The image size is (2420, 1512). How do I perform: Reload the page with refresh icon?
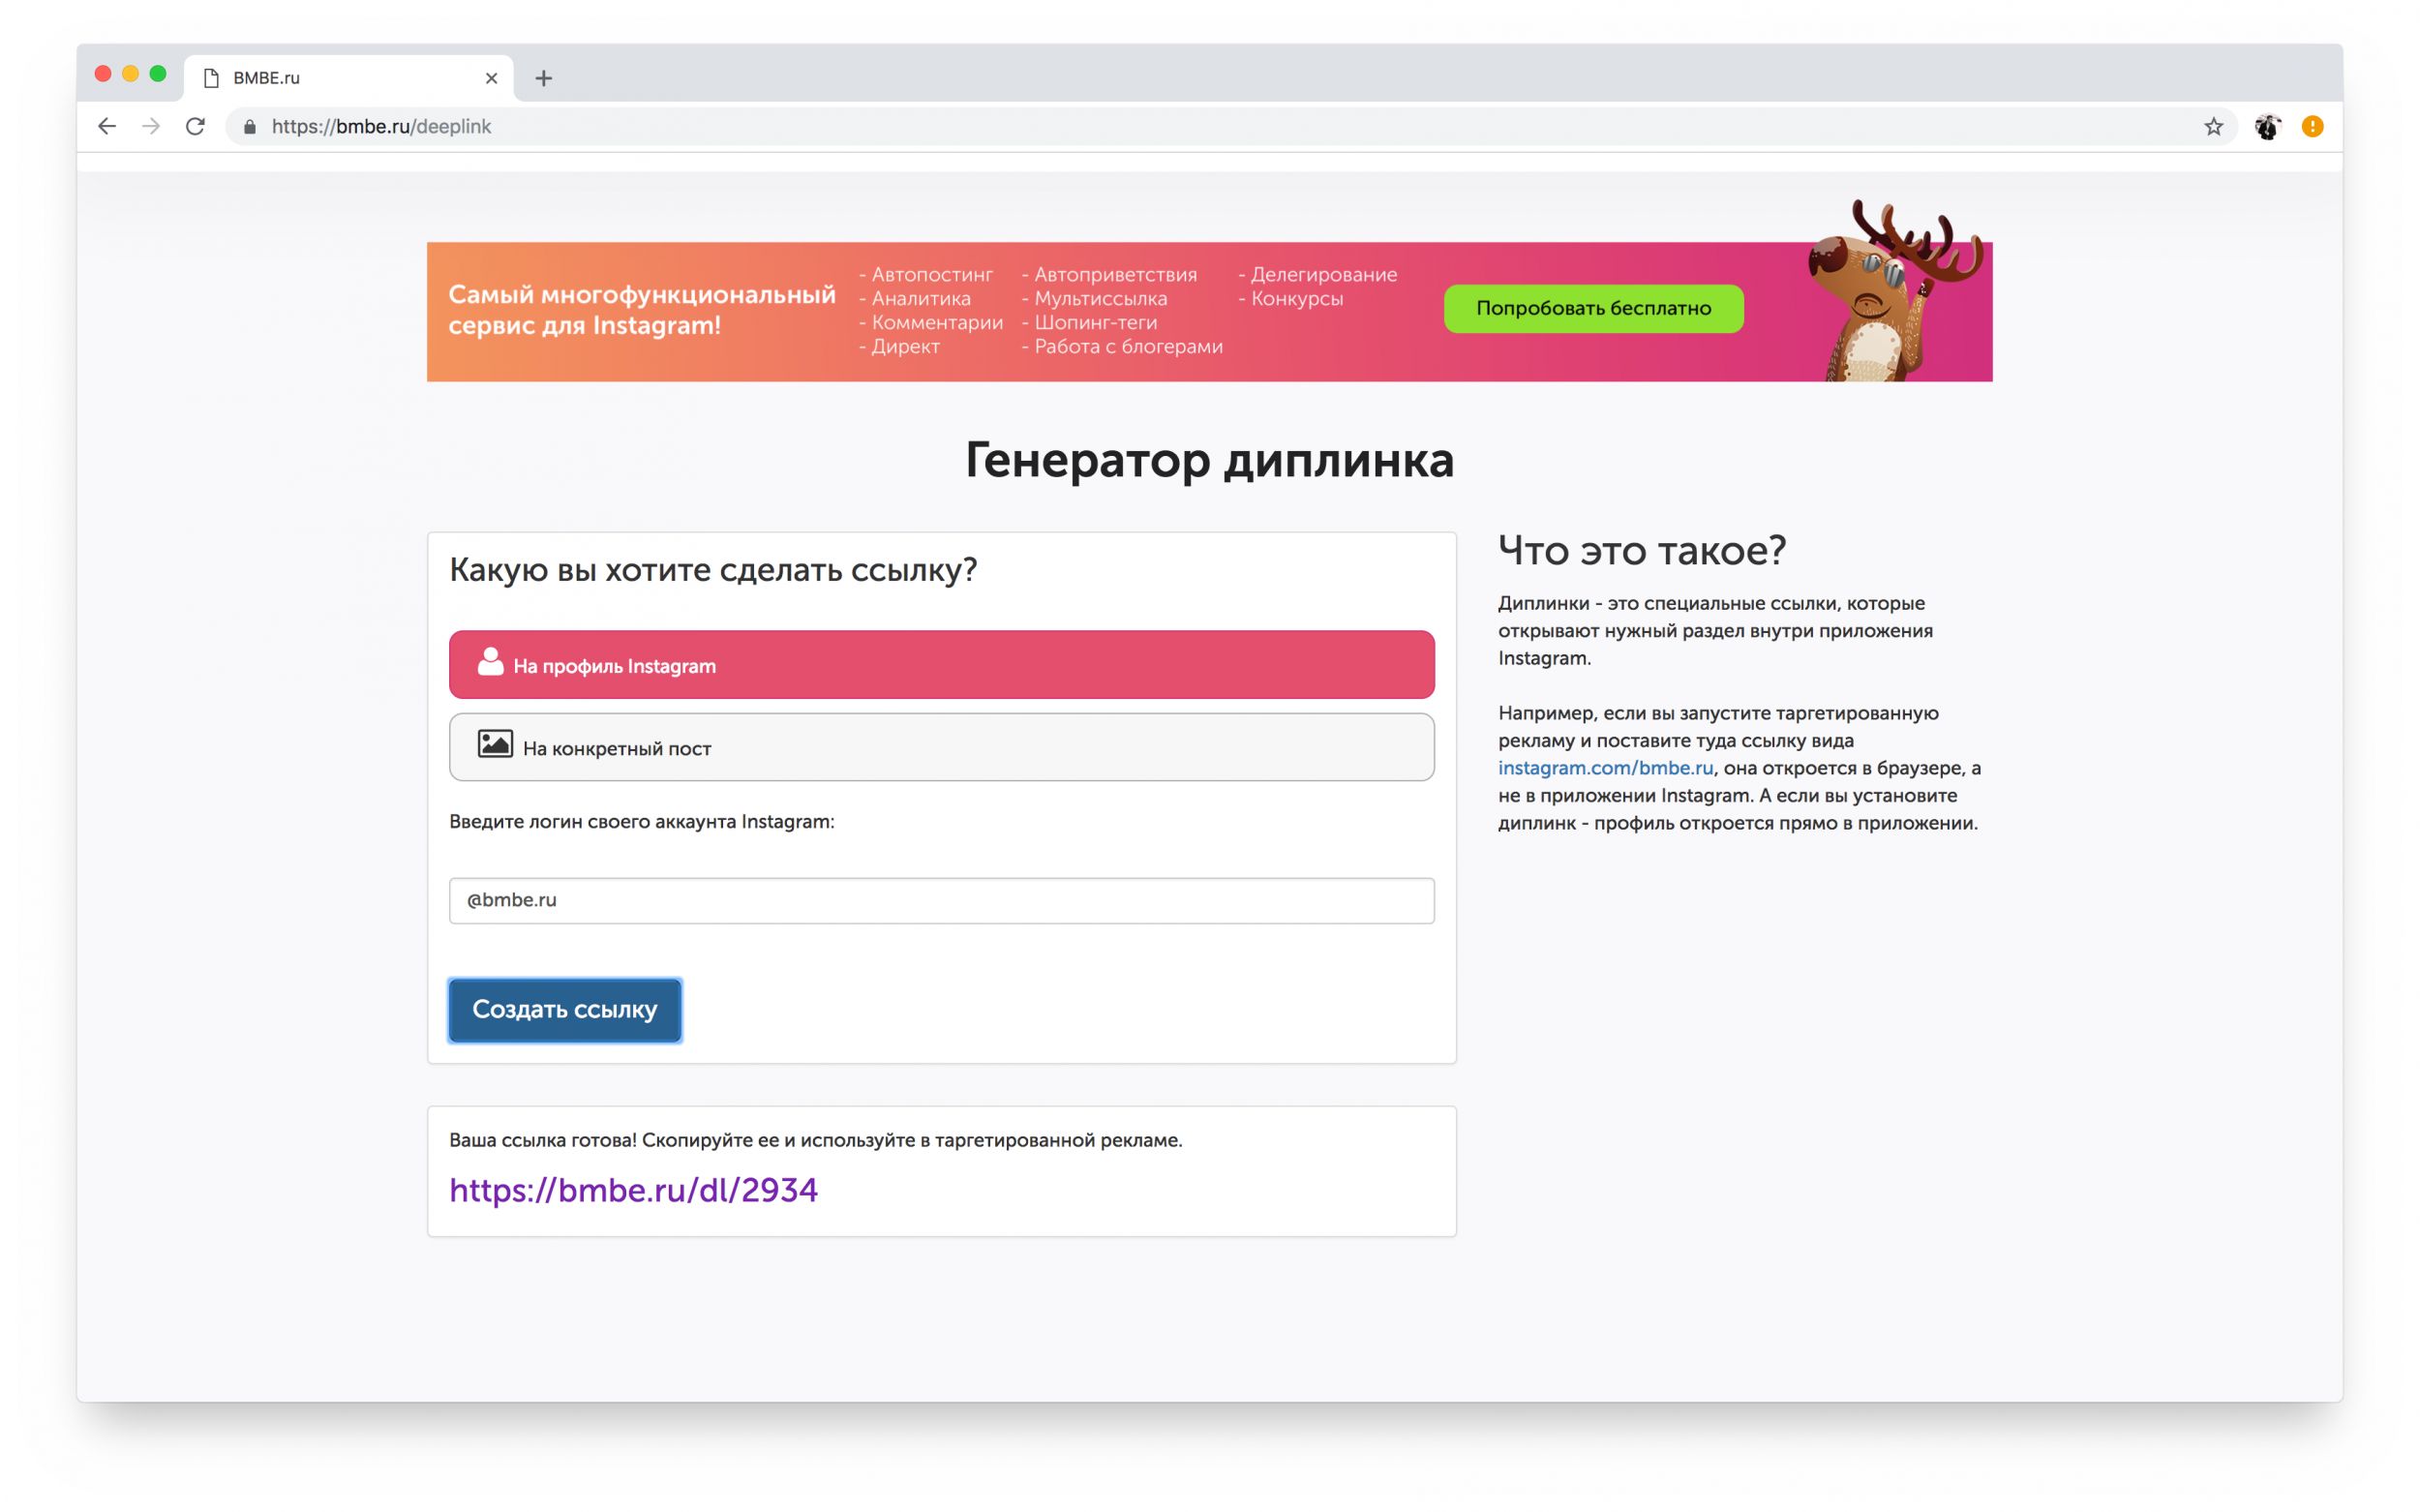click(196, 126)
